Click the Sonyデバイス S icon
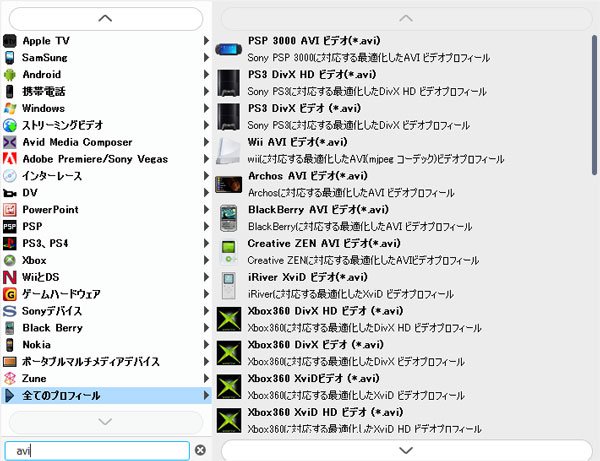 coord(10,311)
